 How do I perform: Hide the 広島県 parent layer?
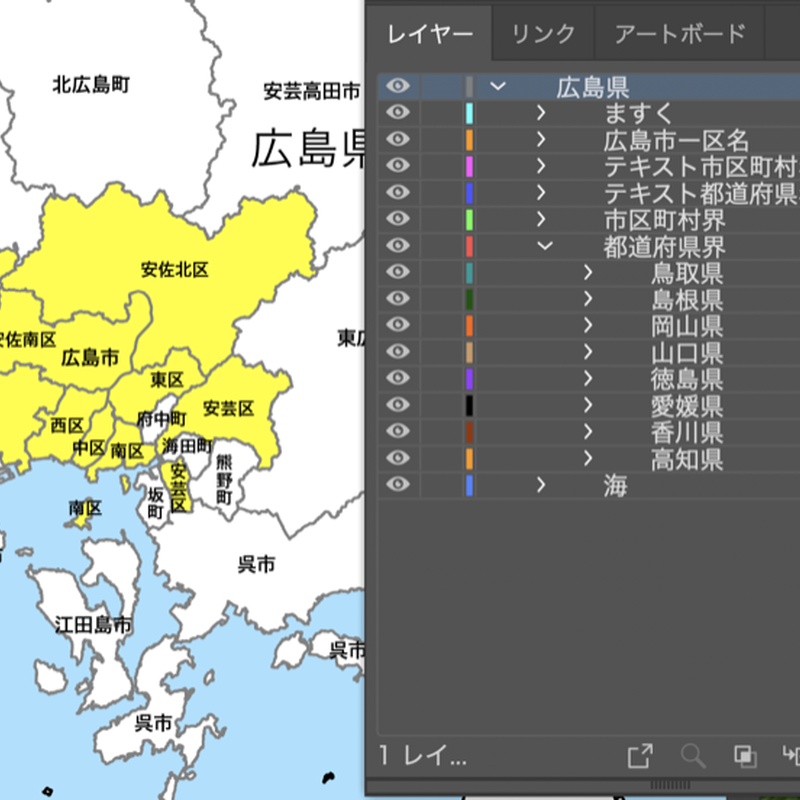pos(398,87)
